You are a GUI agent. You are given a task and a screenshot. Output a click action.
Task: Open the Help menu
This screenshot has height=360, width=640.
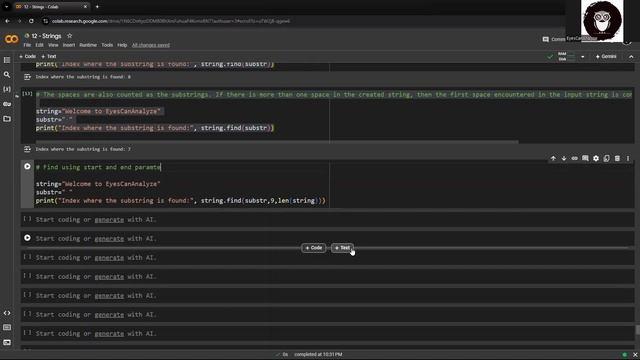[122, 45]
